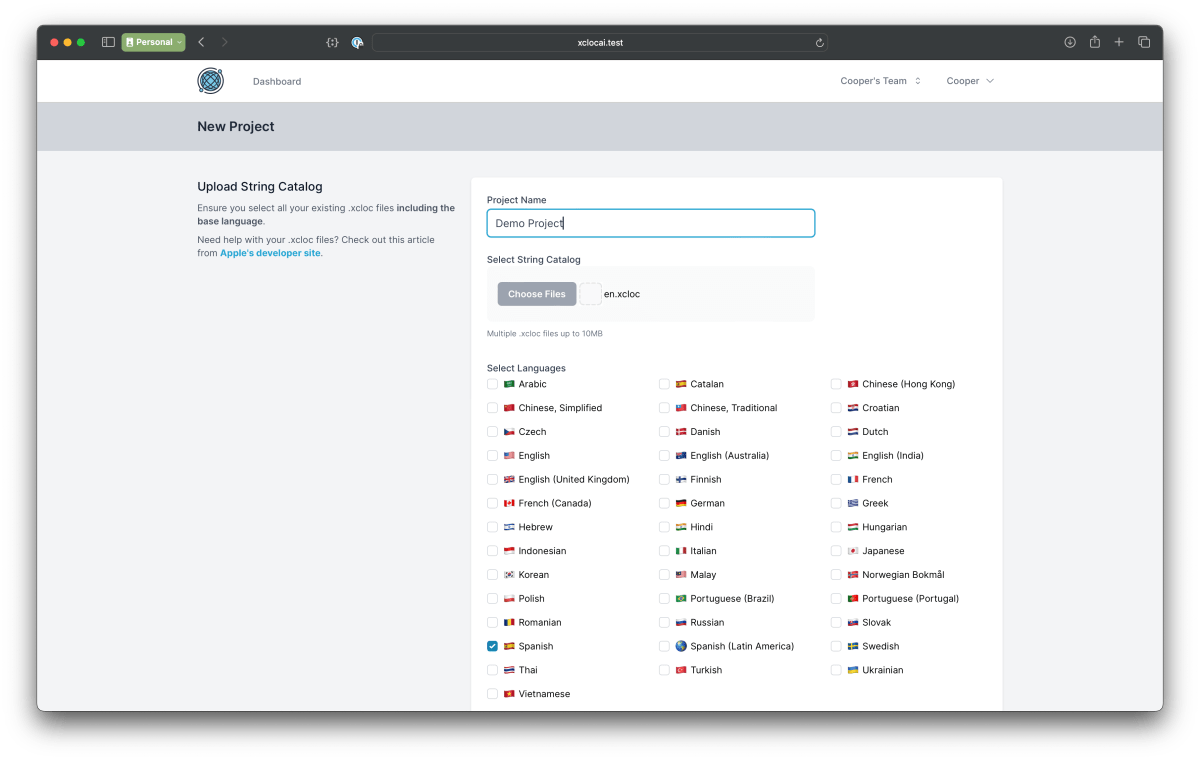This screenshot has width=1200, height=760.
Task: Check the Thai checkbox
Action: 492,670
